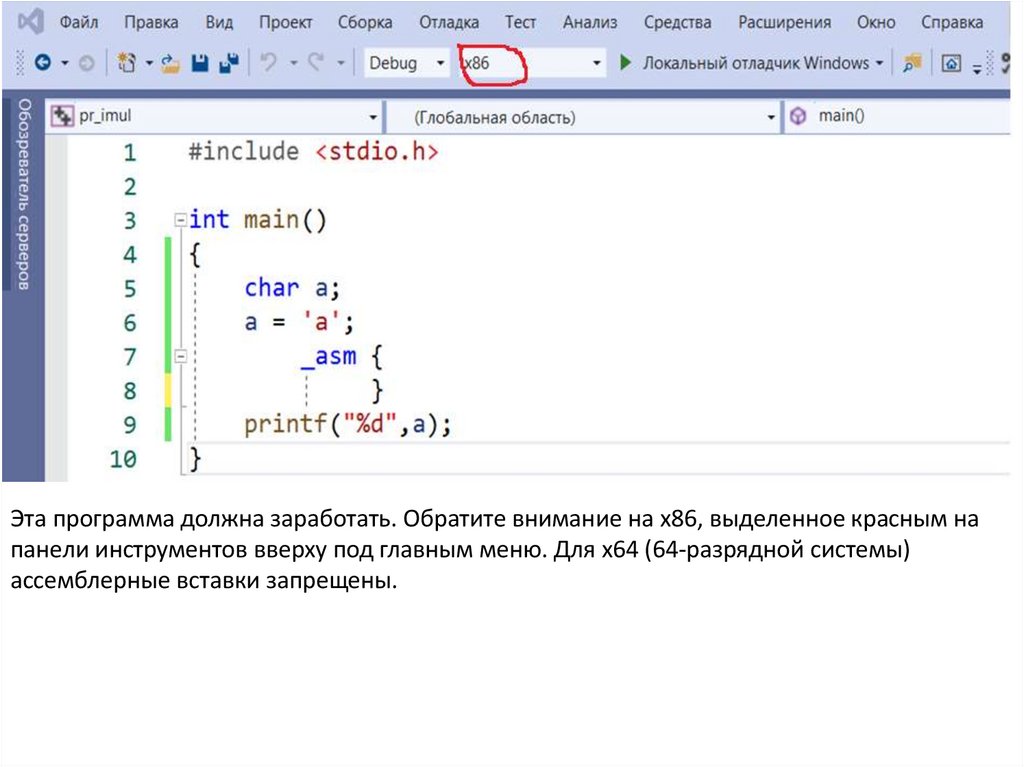Click code line 9 with printf
This screenshot has width=1024, height=767.
[x=348, y=425]
